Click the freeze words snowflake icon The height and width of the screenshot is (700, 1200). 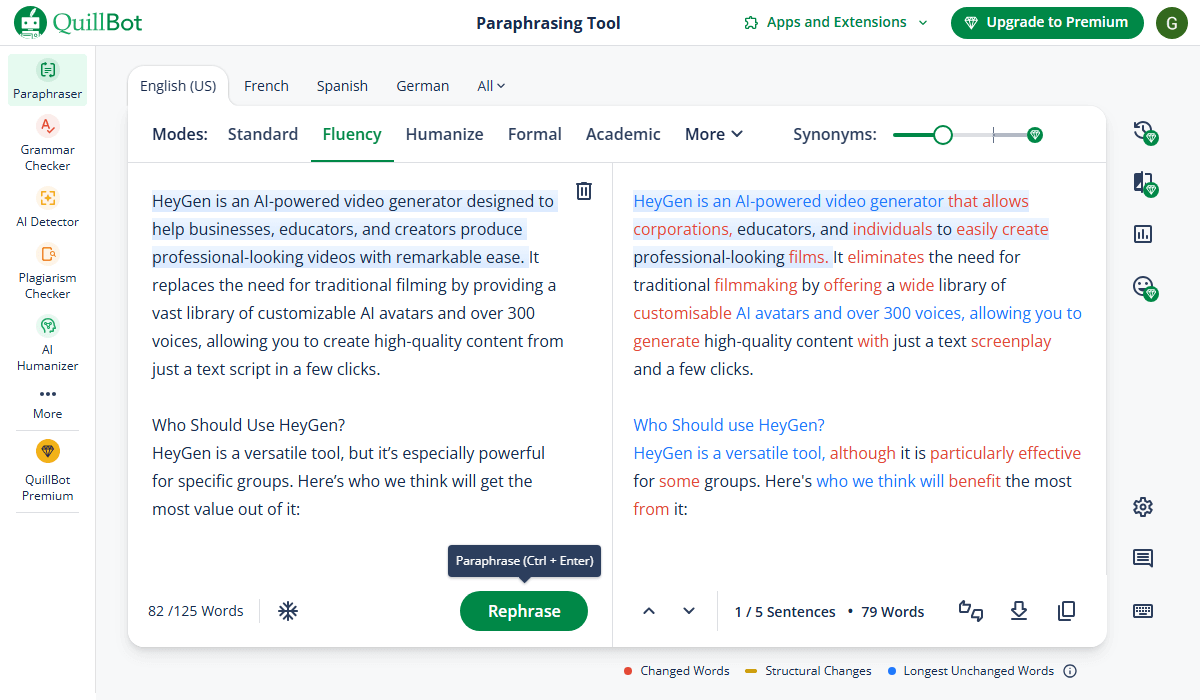(288, 611)
